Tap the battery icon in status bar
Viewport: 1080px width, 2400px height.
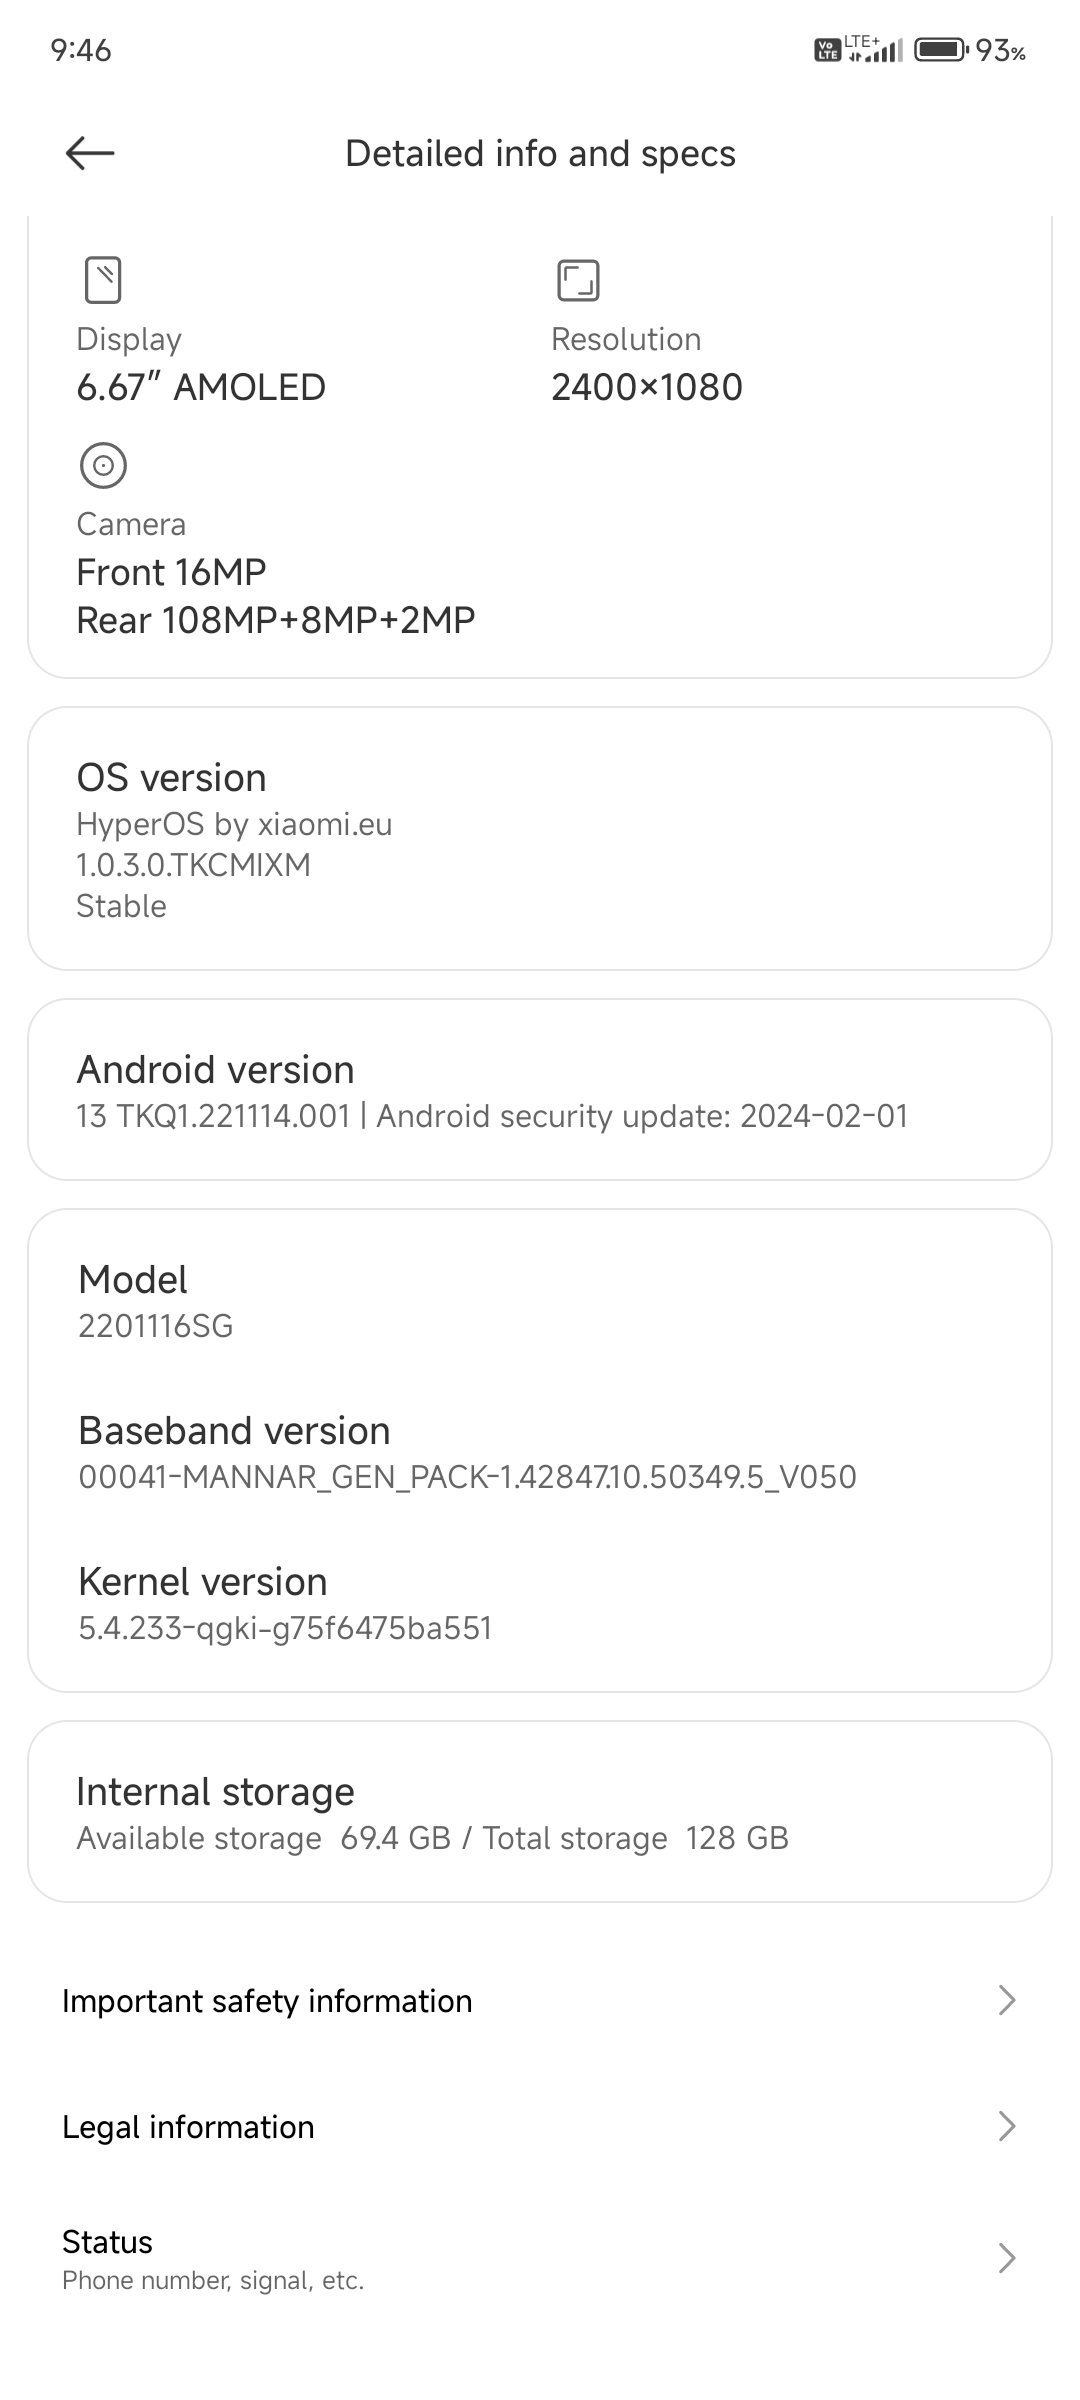point(941,49)
